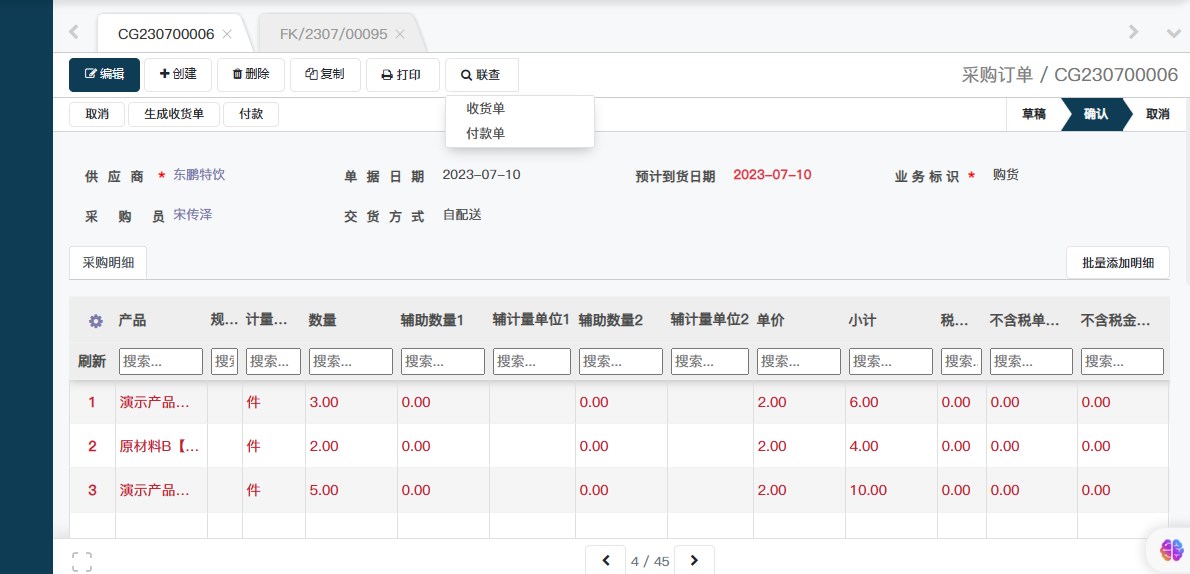The image size is (1190, 574).
Task: Click the gear icon in table header
Action: [96, 321]
